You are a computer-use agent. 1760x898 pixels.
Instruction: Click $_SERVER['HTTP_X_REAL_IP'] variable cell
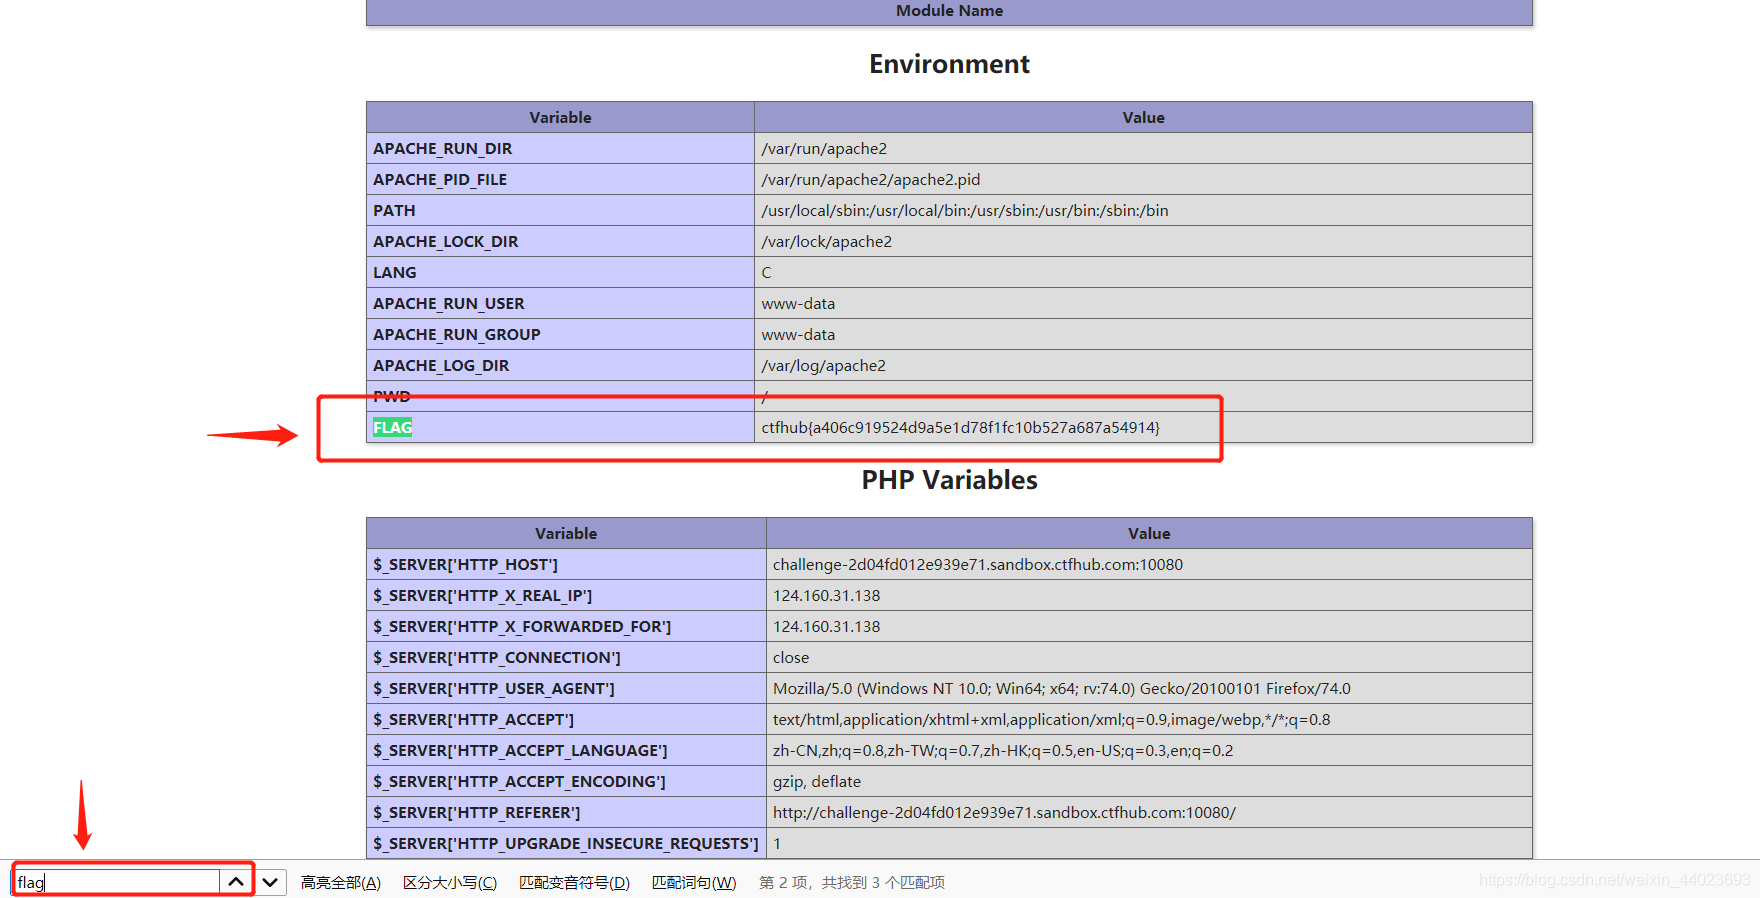coord(566,595)
